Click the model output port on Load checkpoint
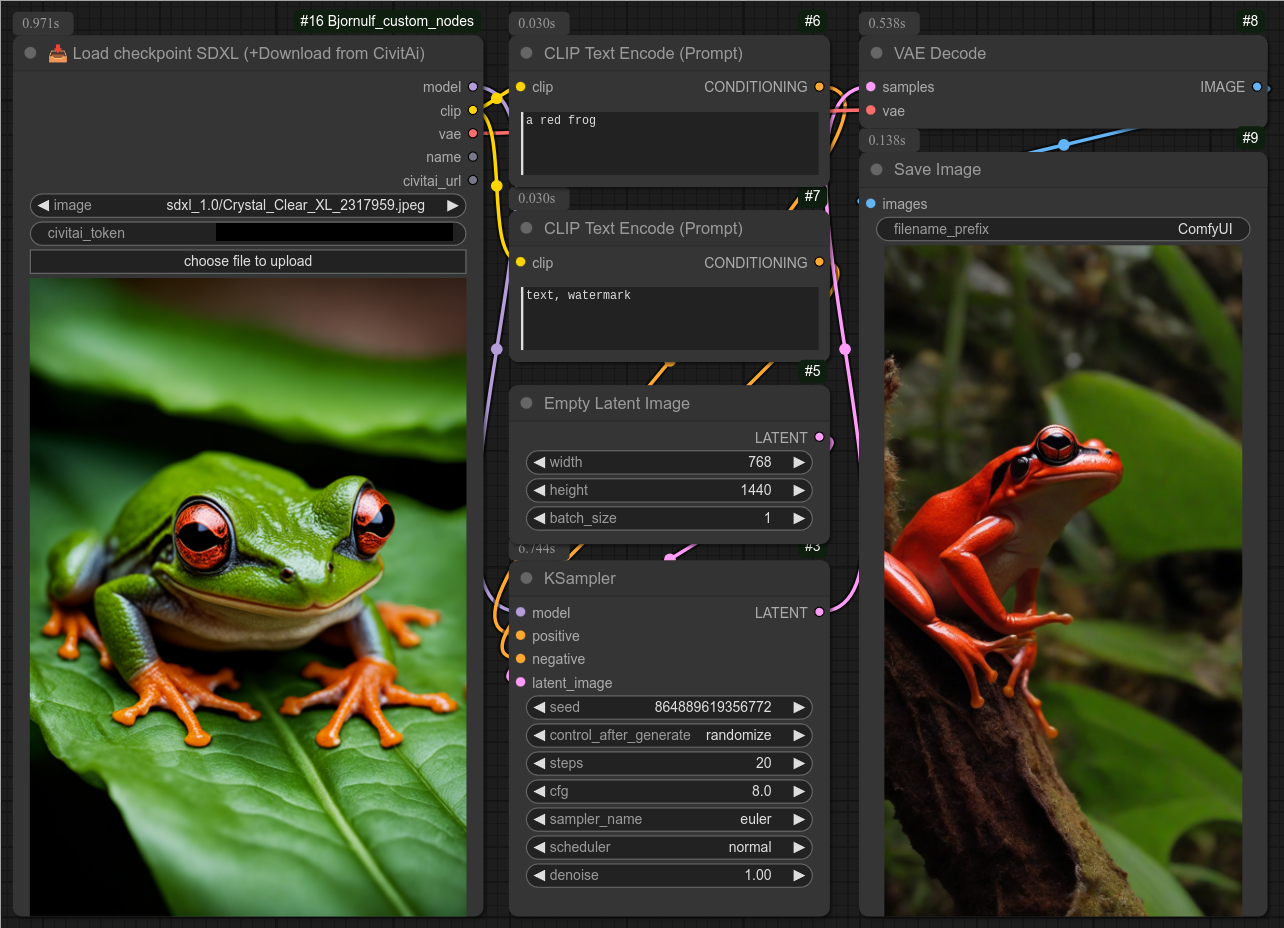 tap(473, 88)
